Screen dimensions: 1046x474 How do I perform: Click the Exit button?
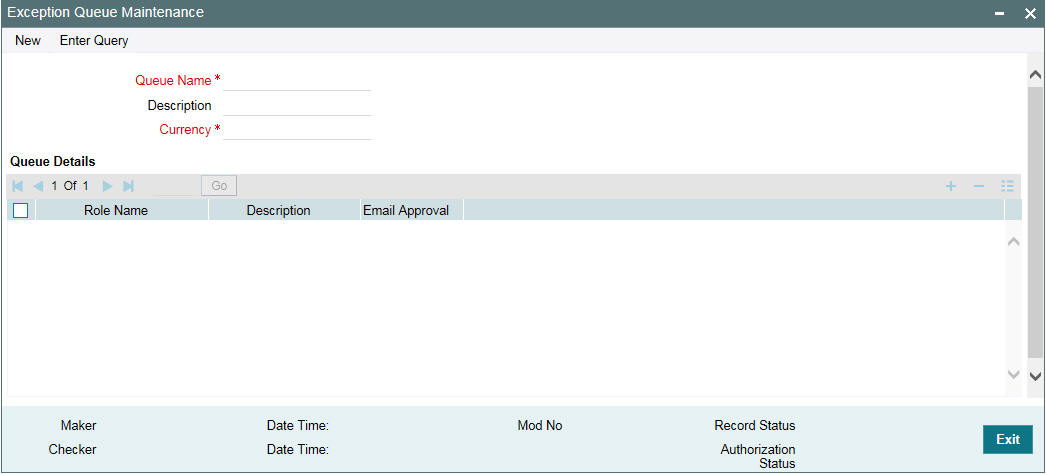(1008, 439)
